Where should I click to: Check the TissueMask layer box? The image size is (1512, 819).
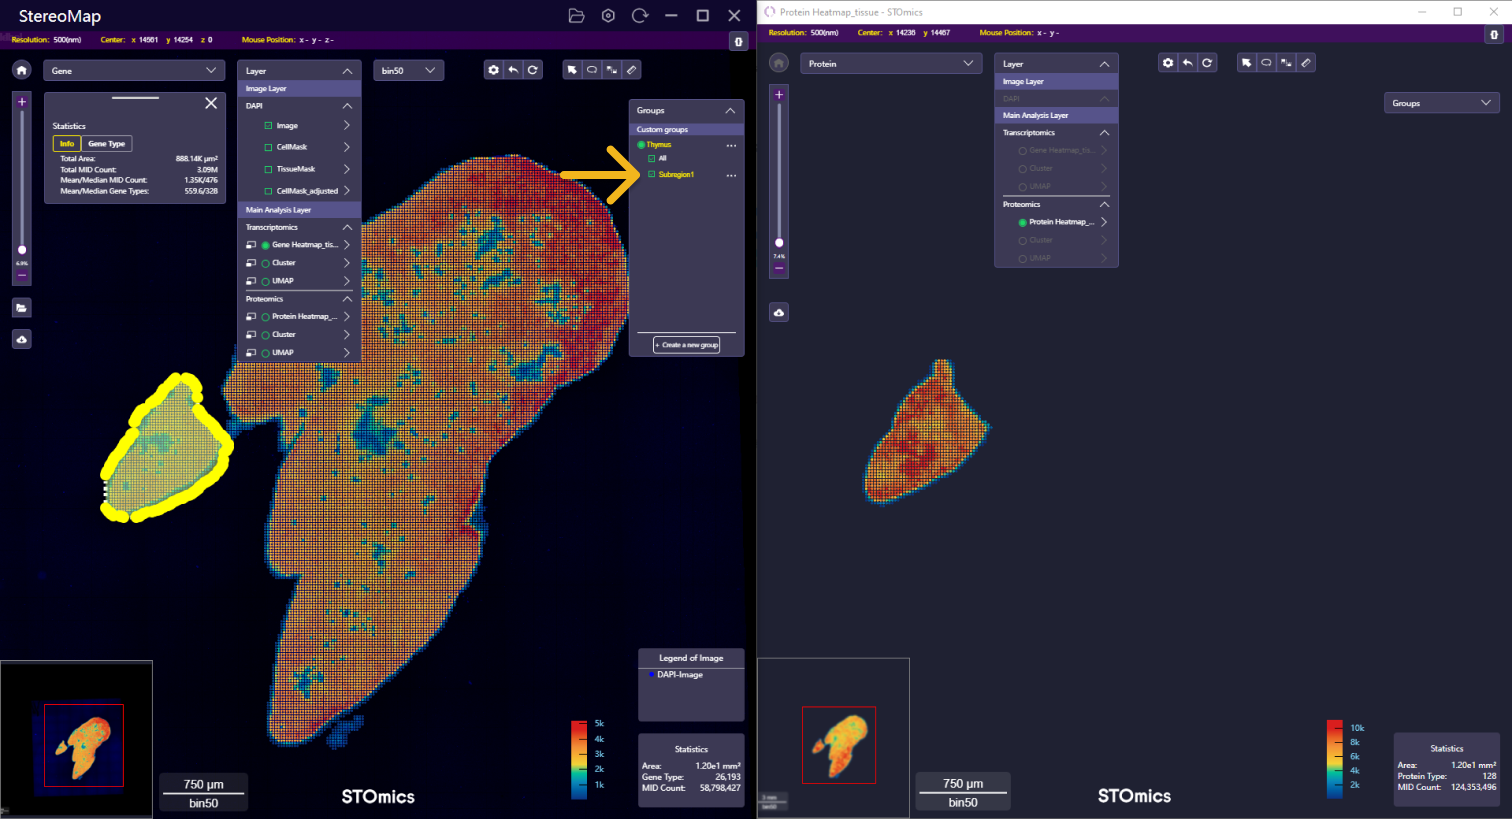coord(268,169)
